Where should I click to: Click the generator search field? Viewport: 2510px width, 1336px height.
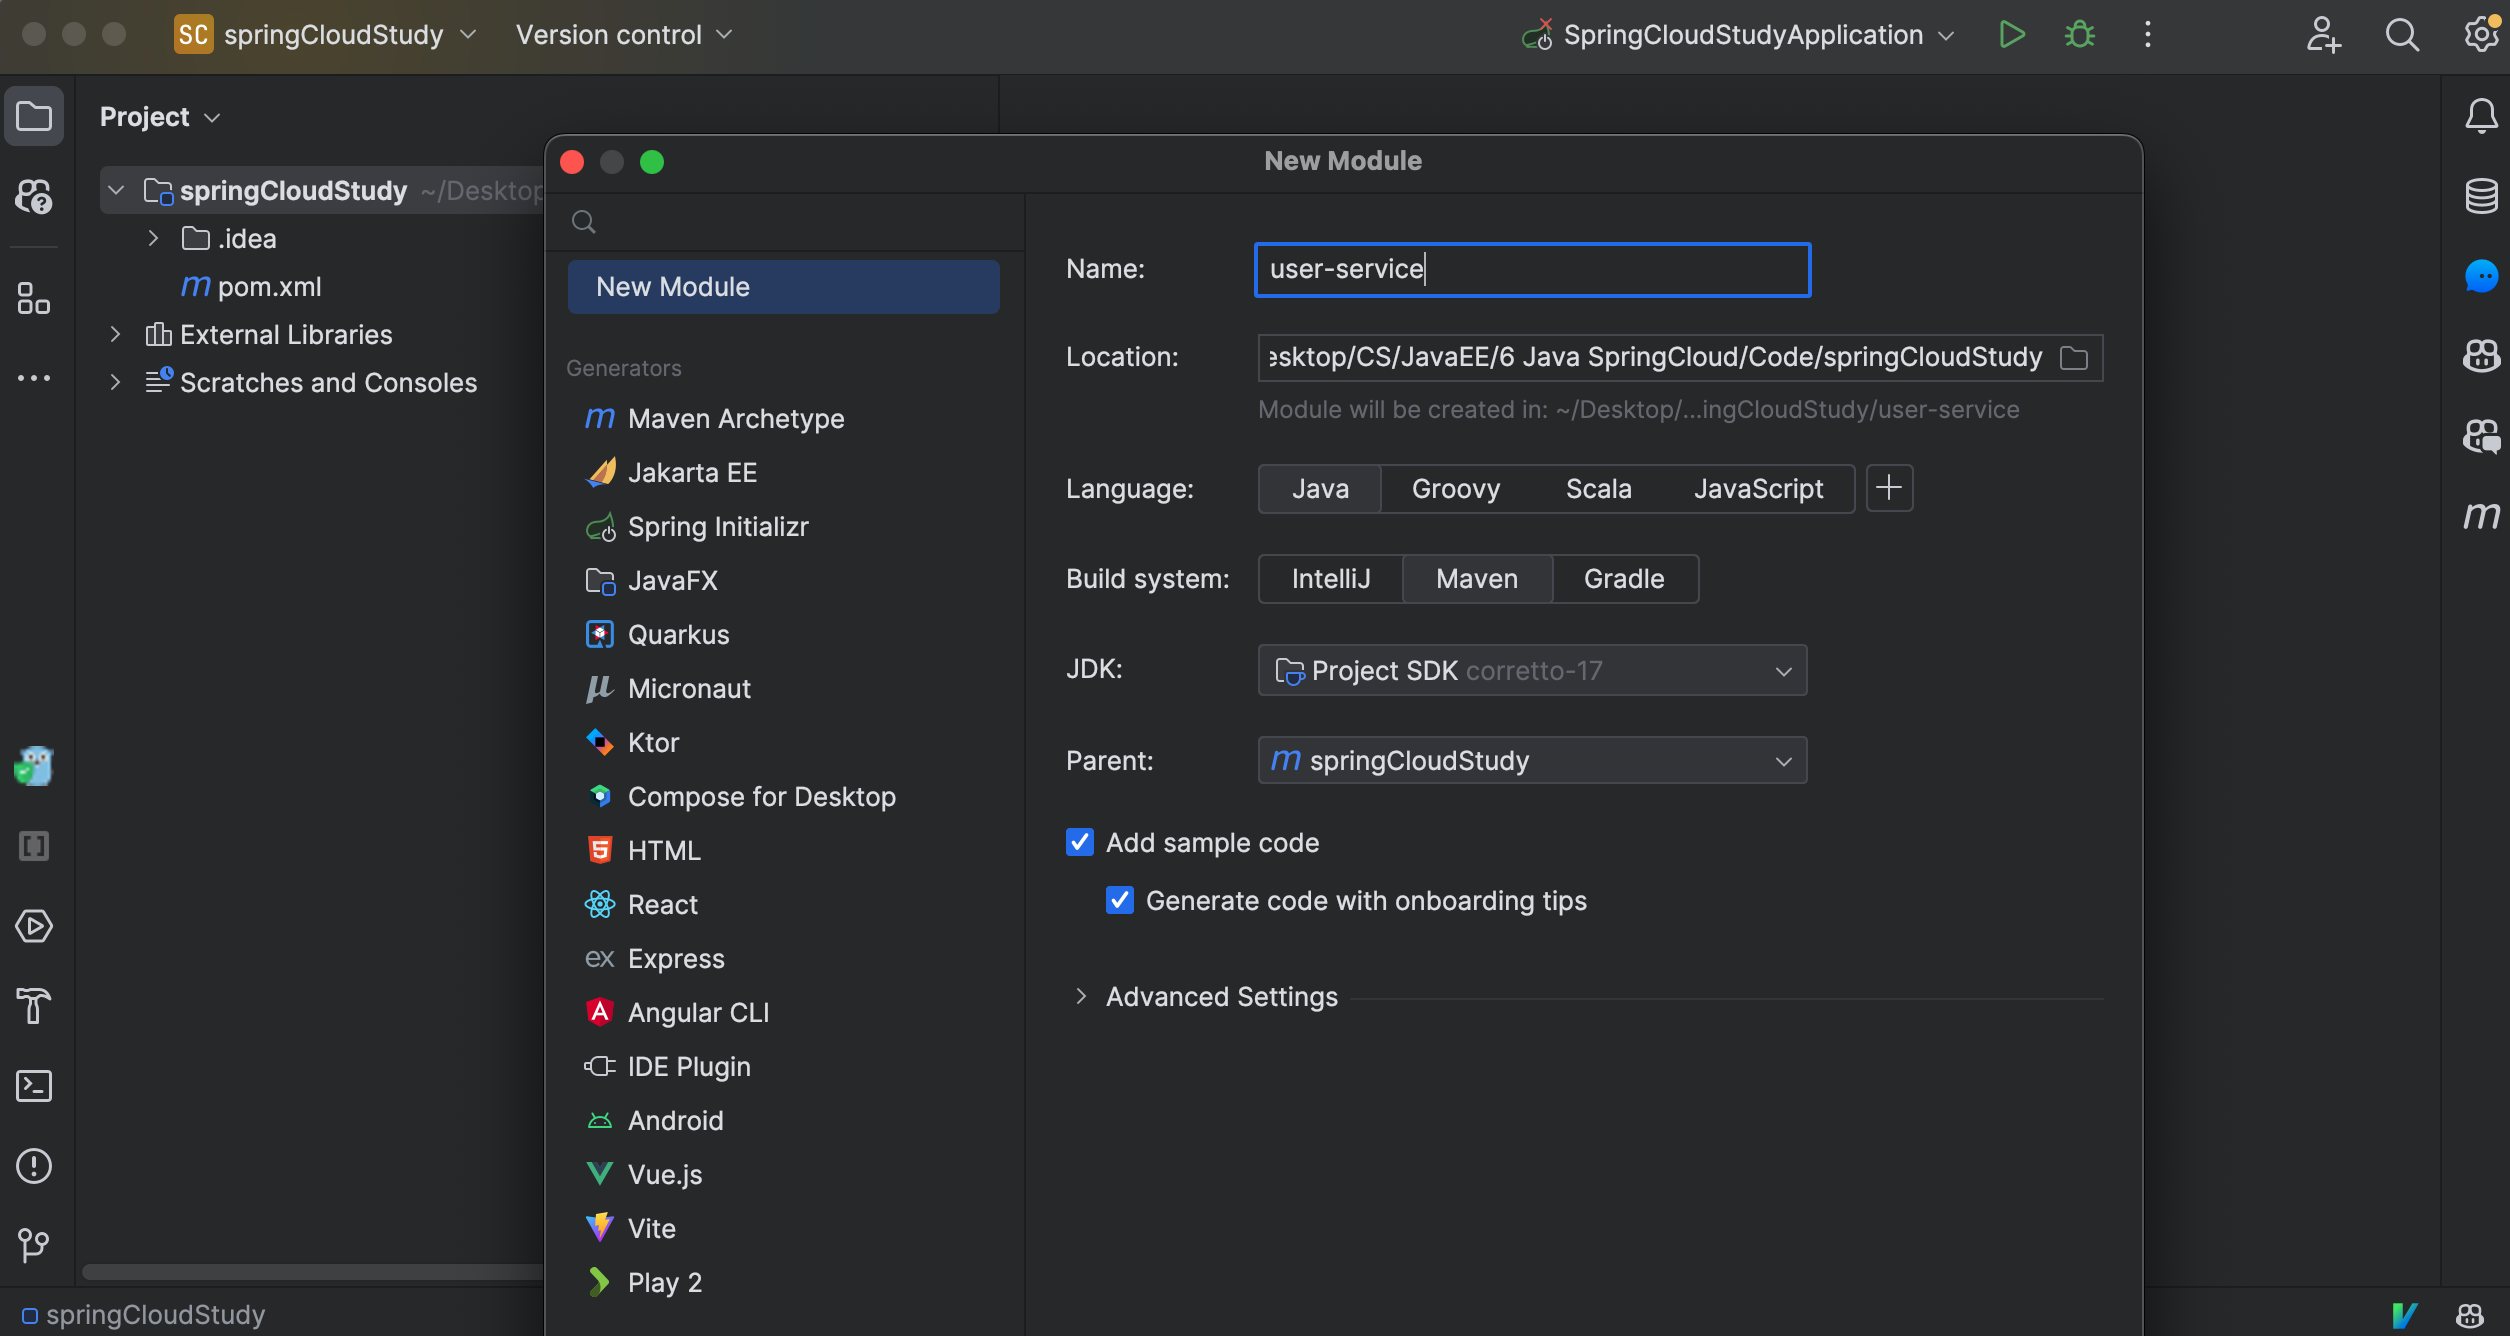tap(785, 221)
